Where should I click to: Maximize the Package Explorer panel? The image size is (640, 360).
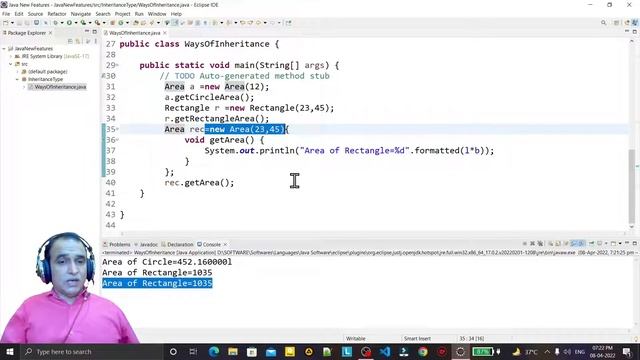coord(95,31)
